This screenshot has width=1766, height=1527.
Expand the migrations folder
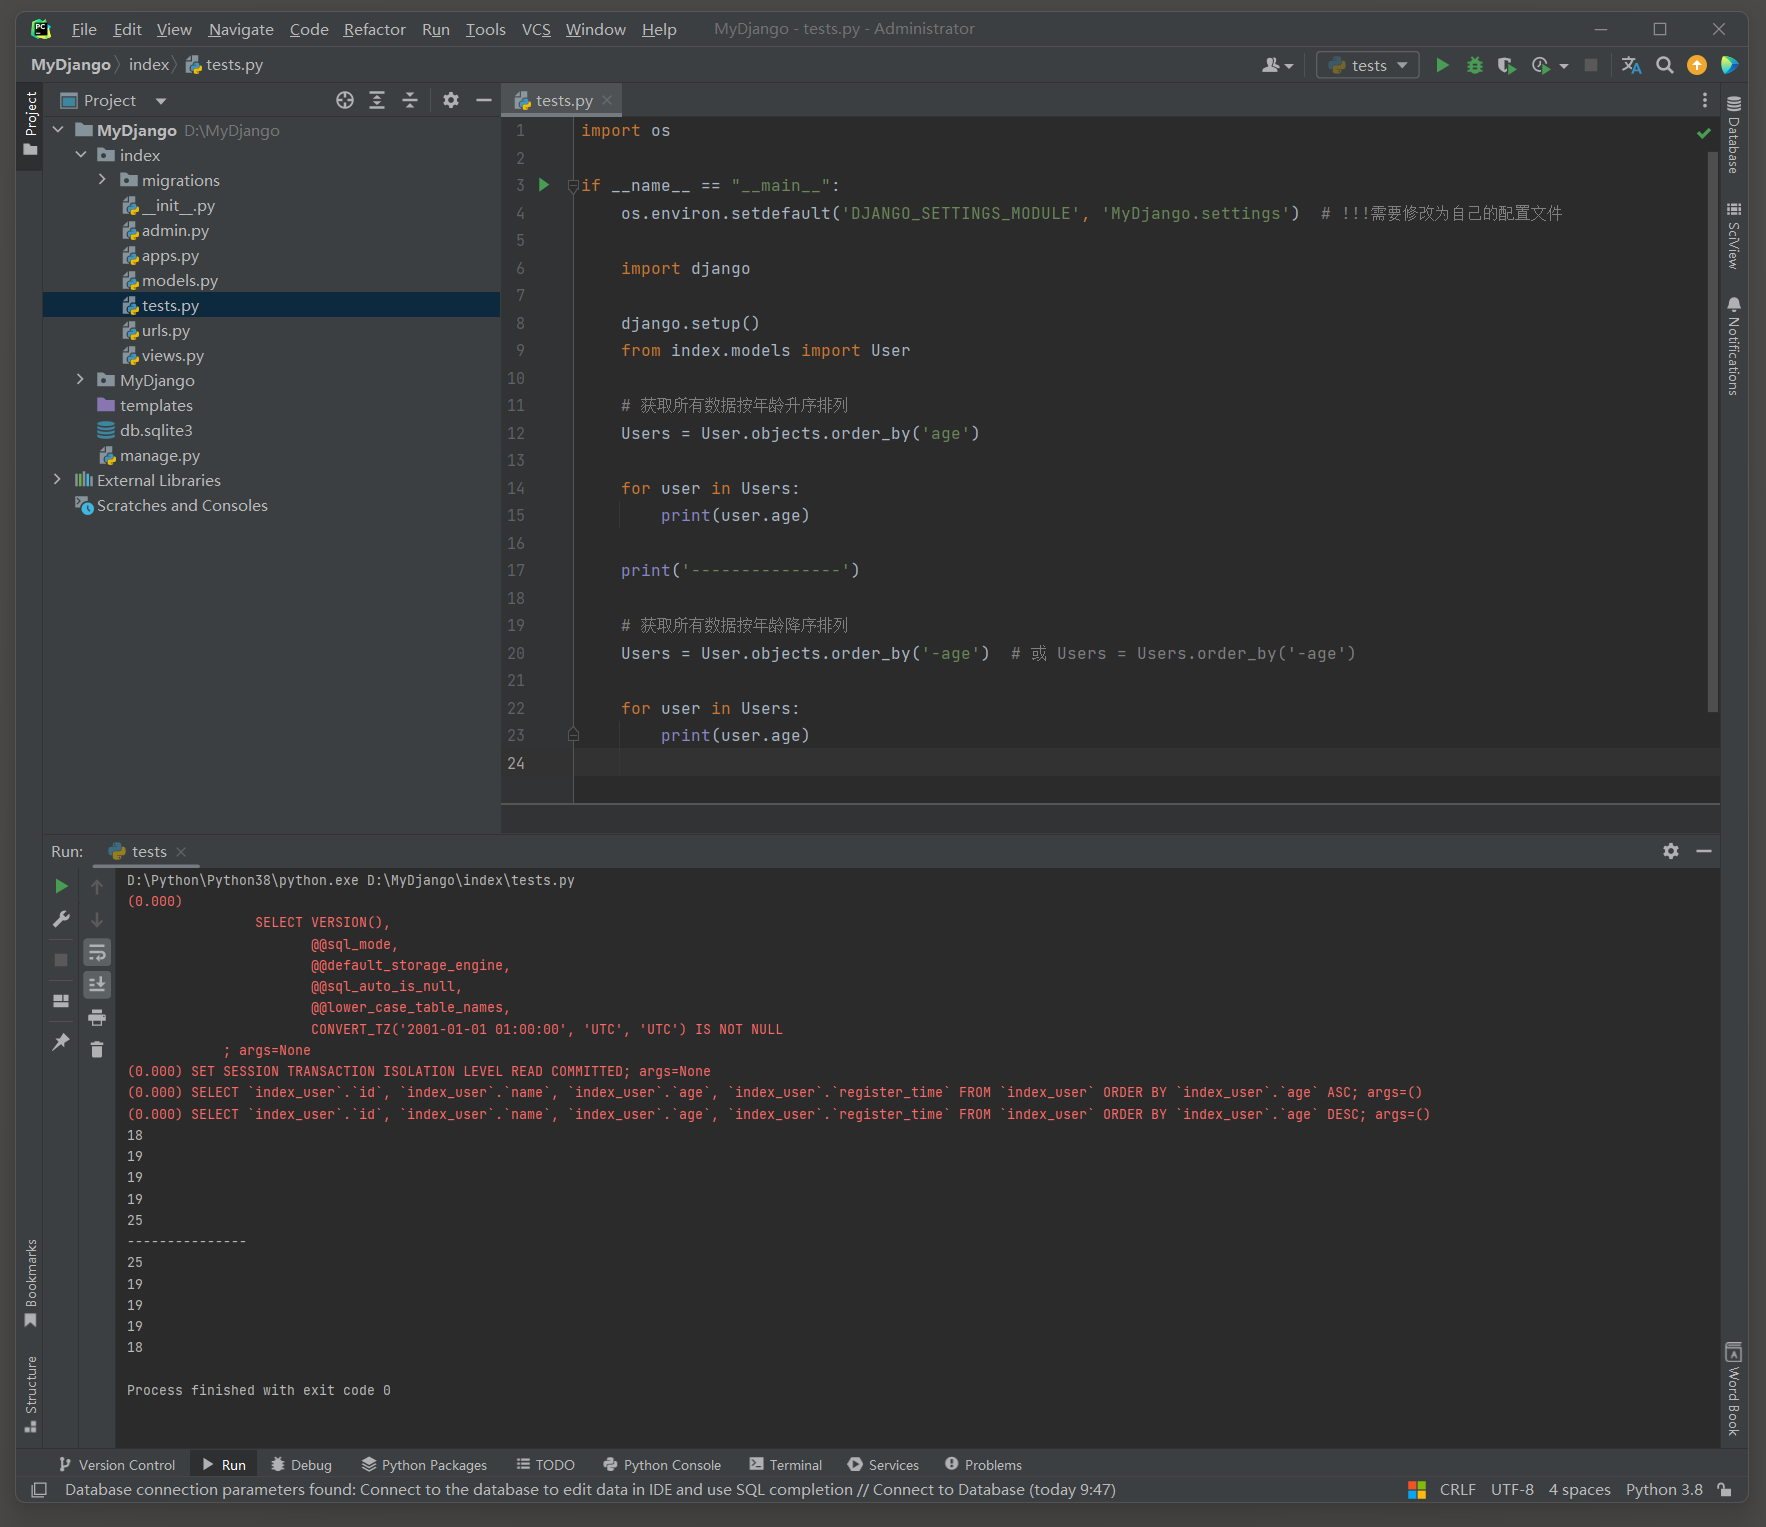coord(102,180)
